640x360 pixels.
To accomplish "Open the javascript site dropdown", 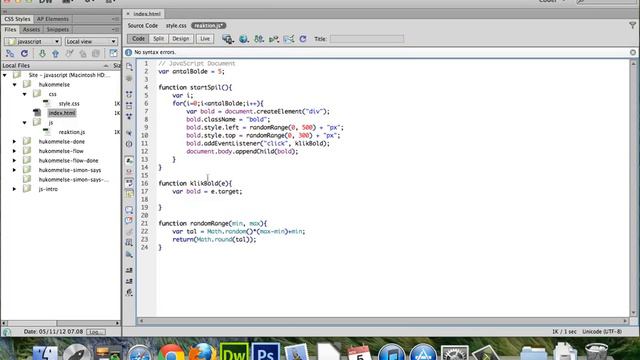I will [x=33, y=41].
